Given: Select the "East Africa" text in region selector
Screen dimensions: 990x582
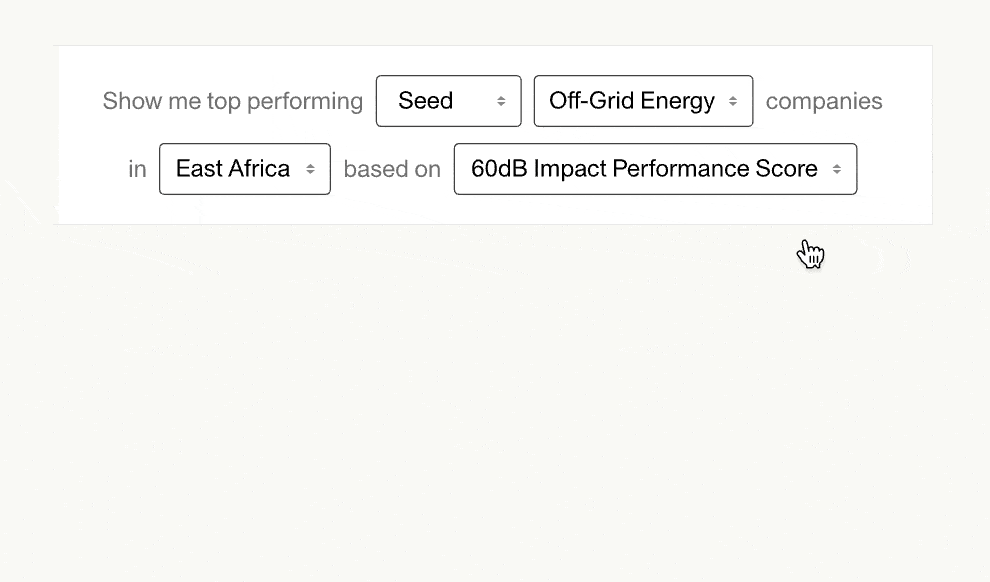Looking at the screenshot, I should pyautogui.click(x=232, y=169).
